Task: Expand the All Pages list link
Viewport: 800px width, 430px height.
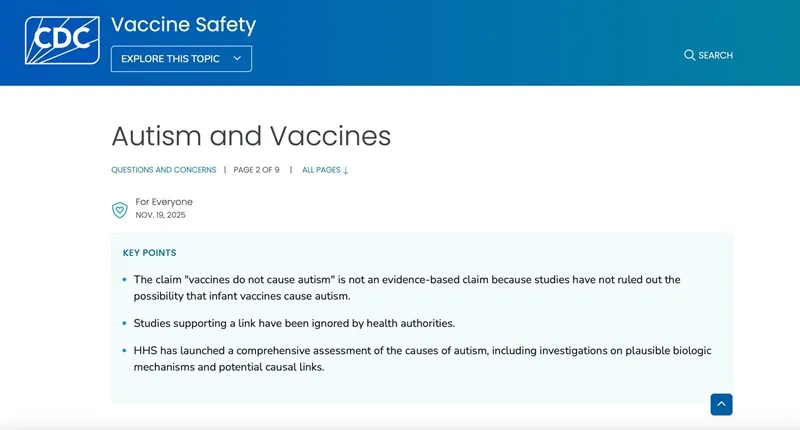Action: [x=321, y=170]
